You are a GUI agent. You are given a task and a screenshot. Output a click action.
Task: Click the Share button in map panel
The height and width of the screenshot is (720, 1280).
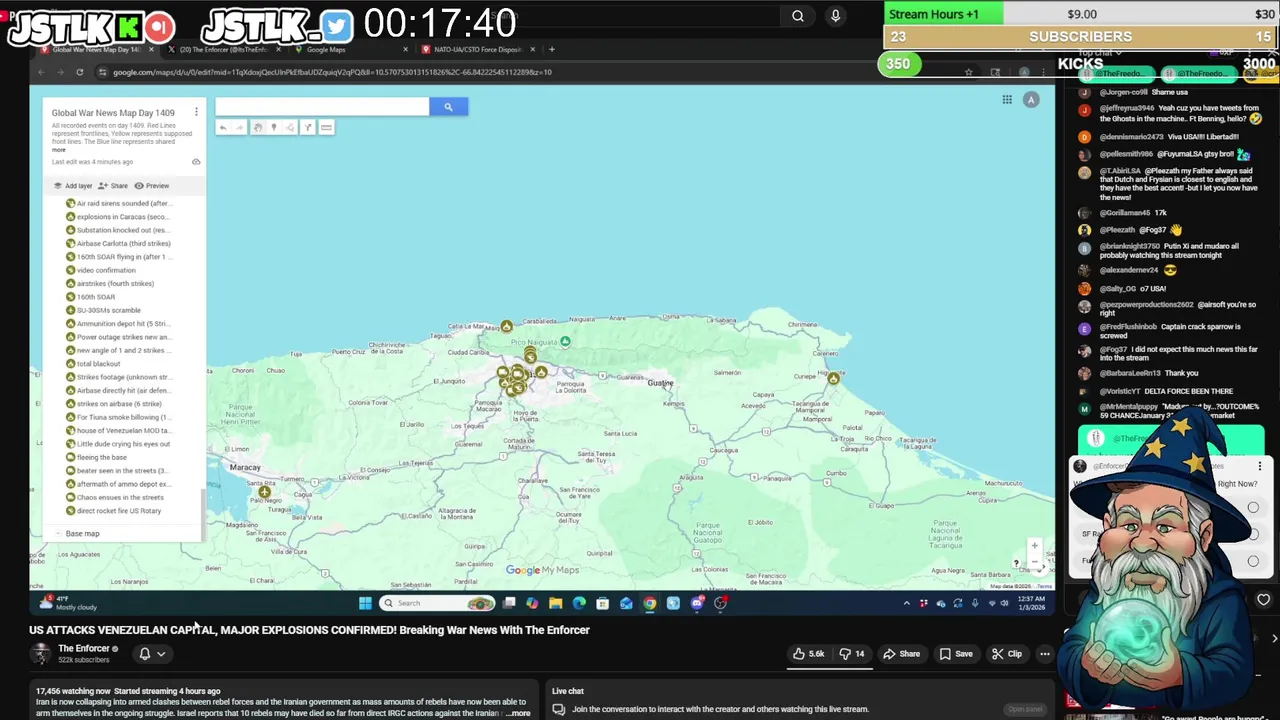coord(114,186)
